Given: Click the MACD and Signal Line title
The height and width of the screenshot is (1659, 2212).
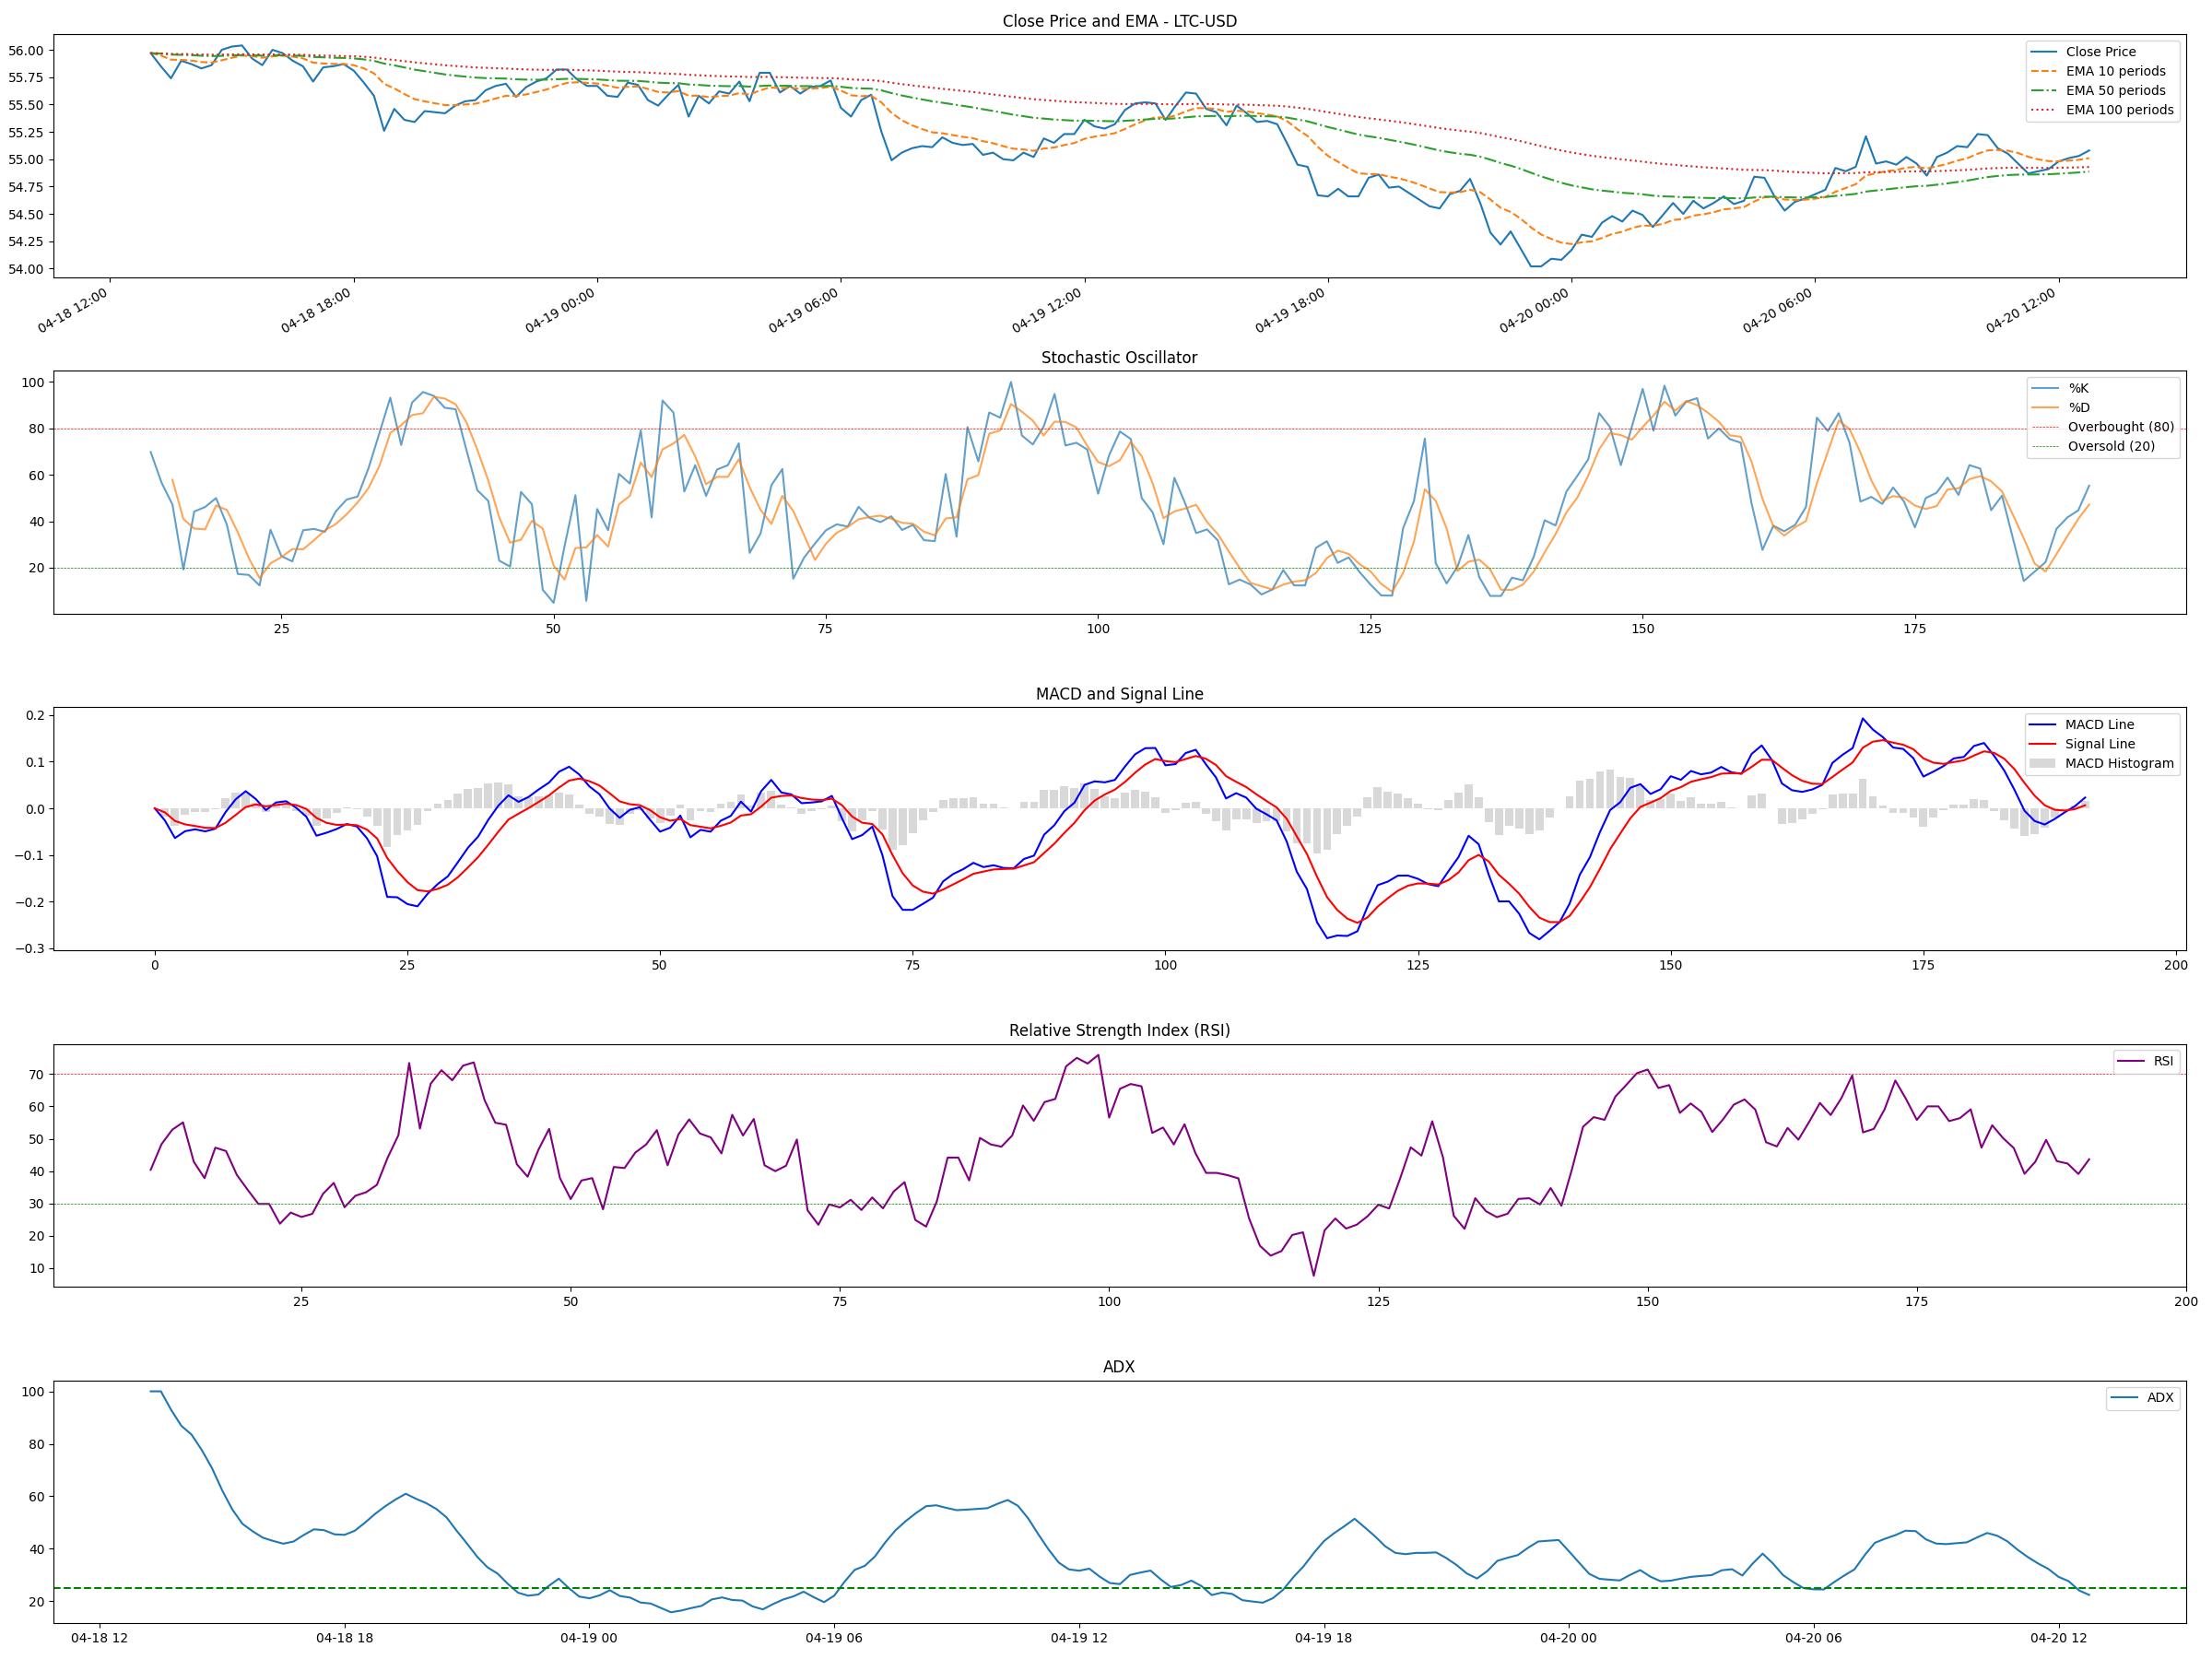Looking at the screenshot, I should click(1119, 694).
